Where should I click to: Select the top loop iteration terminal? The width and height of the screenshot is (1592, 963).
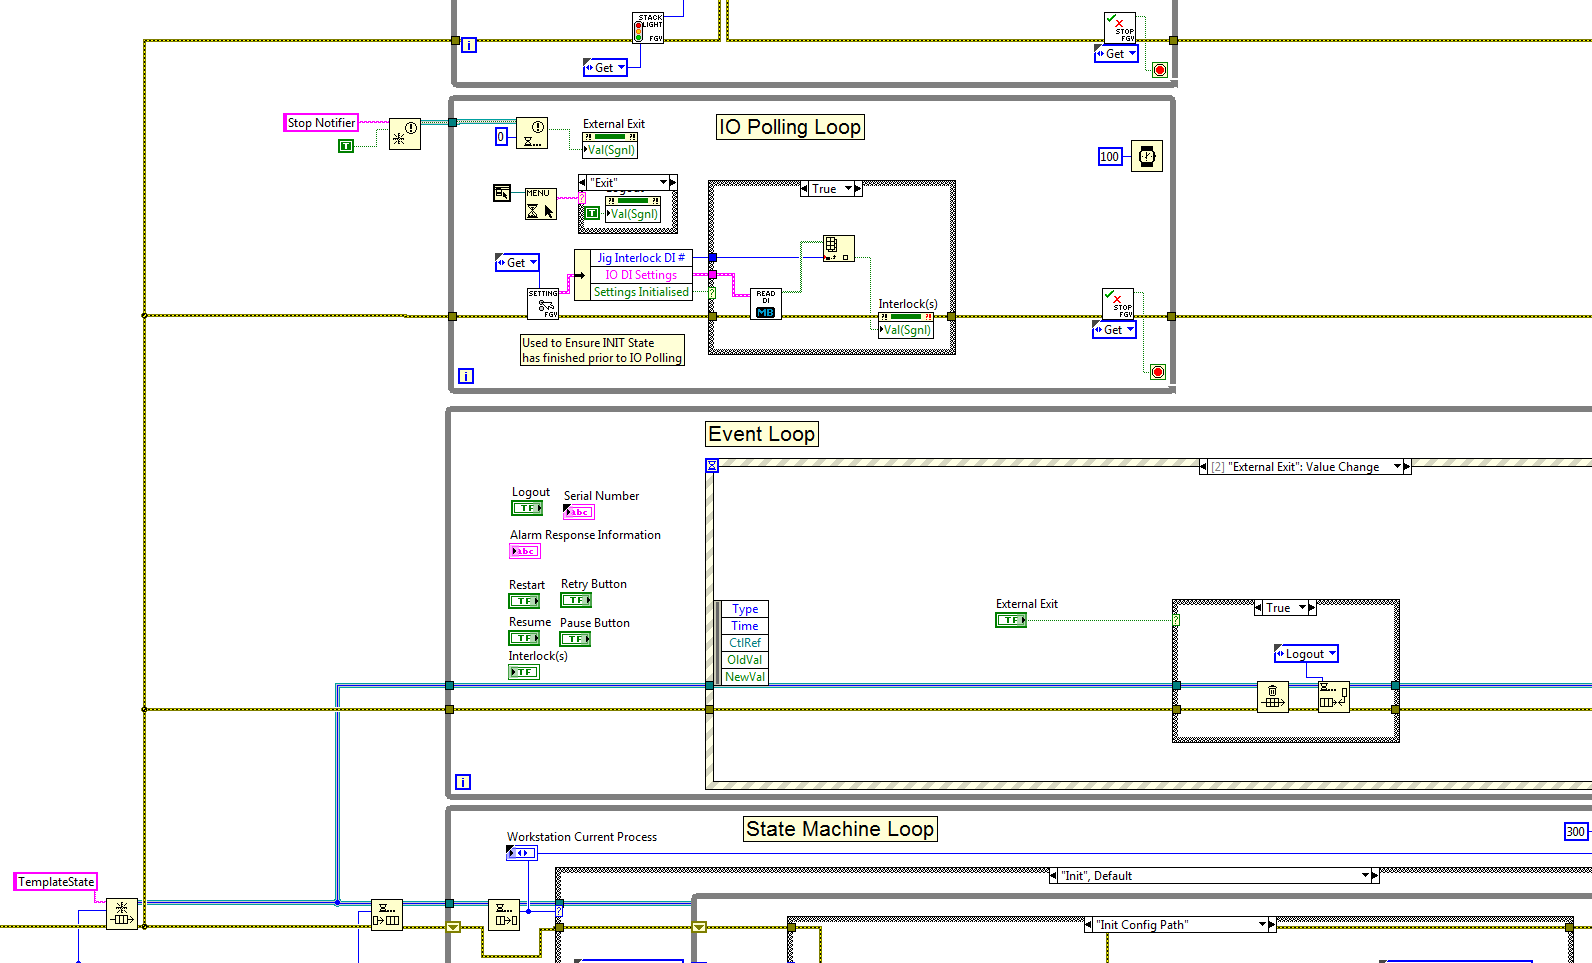tap(469, 45)
